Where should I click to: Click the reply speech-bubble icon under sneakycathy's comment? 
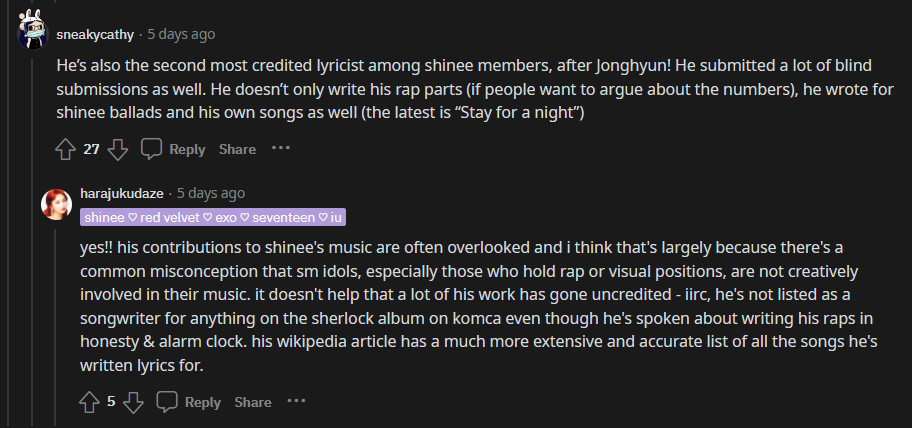[152, 149]
